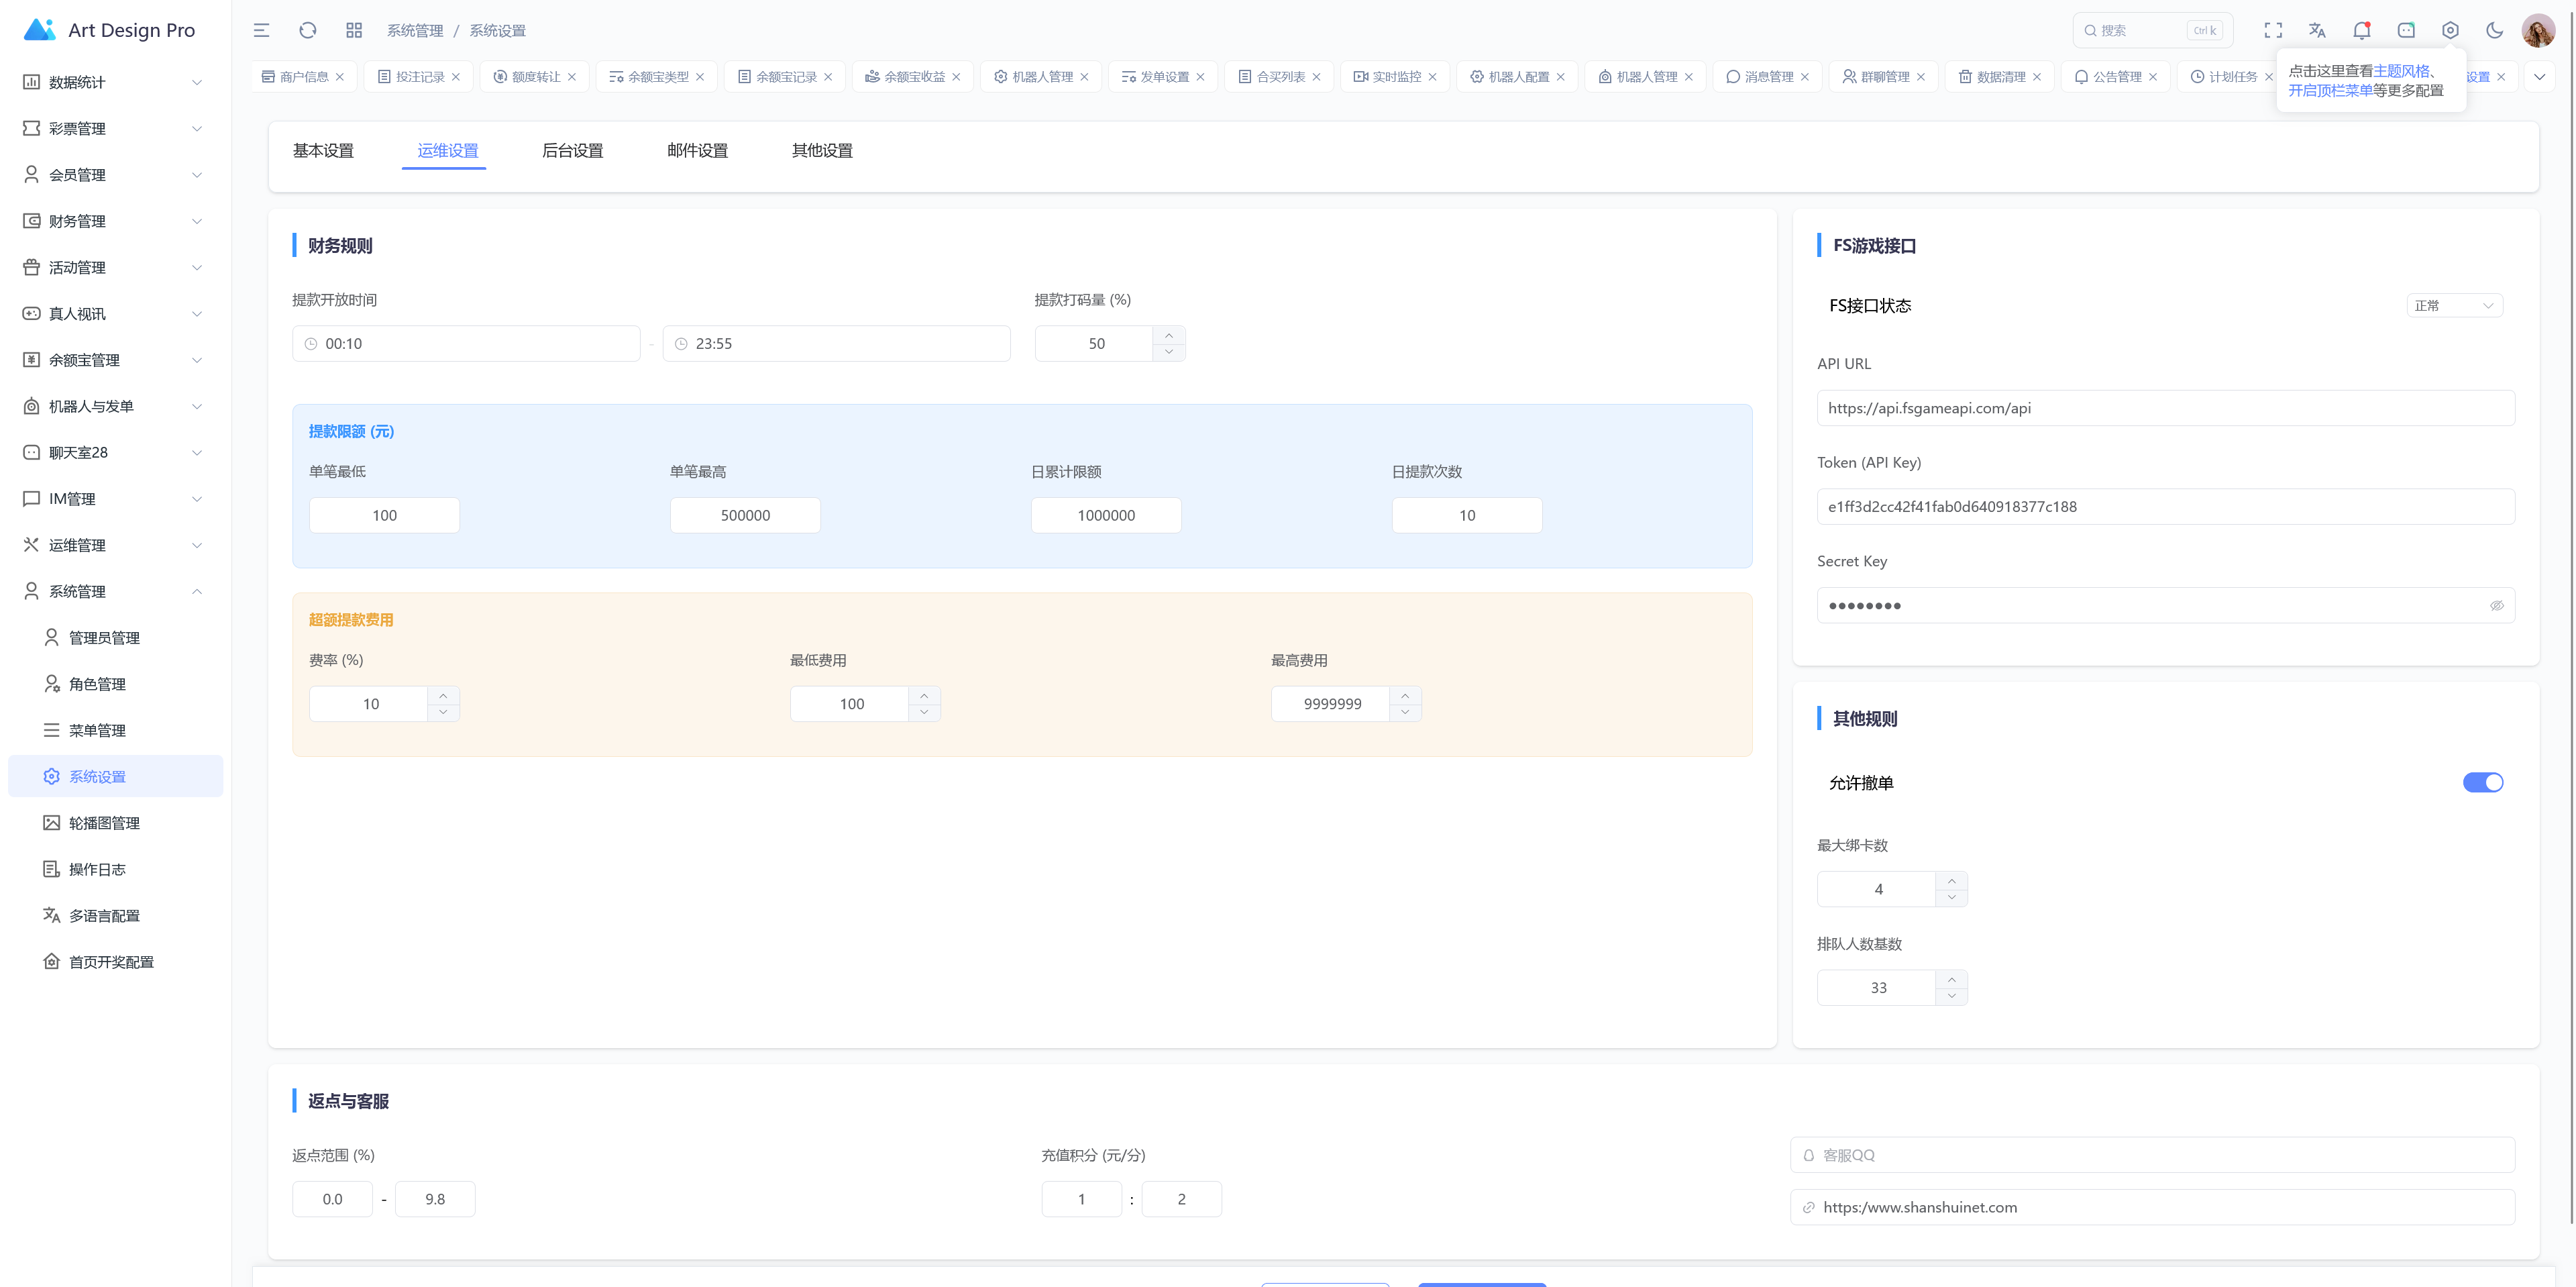Switch to the 基本设置 tab
This screenshot has height=1287, width=2576.
pos(323,150)
